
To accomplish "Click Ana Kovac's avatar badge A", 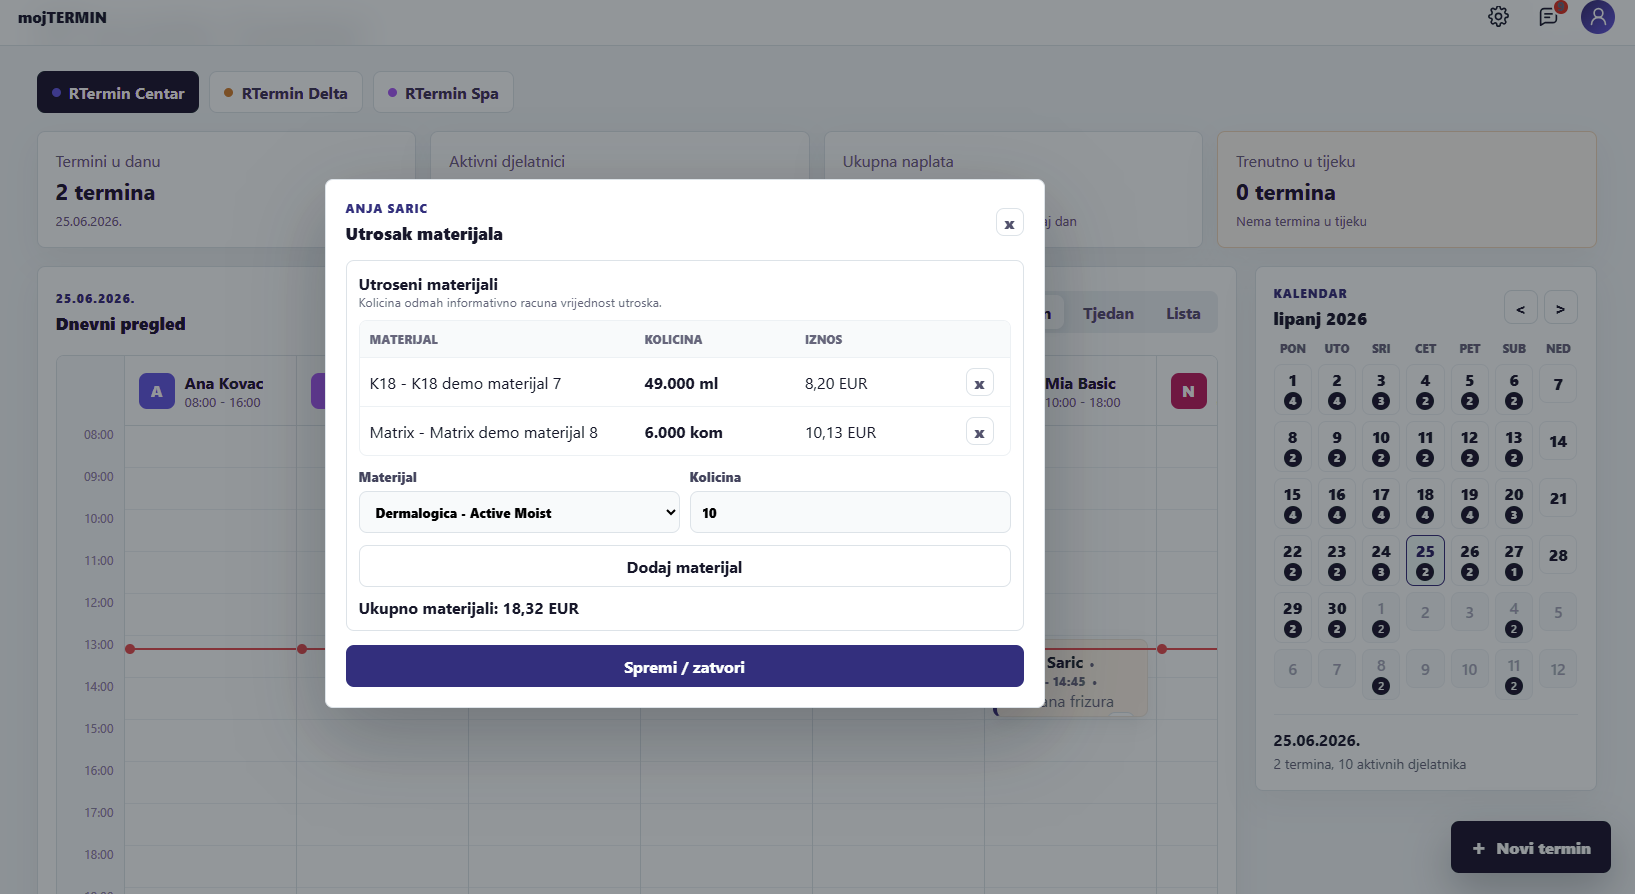I will 157,391.
